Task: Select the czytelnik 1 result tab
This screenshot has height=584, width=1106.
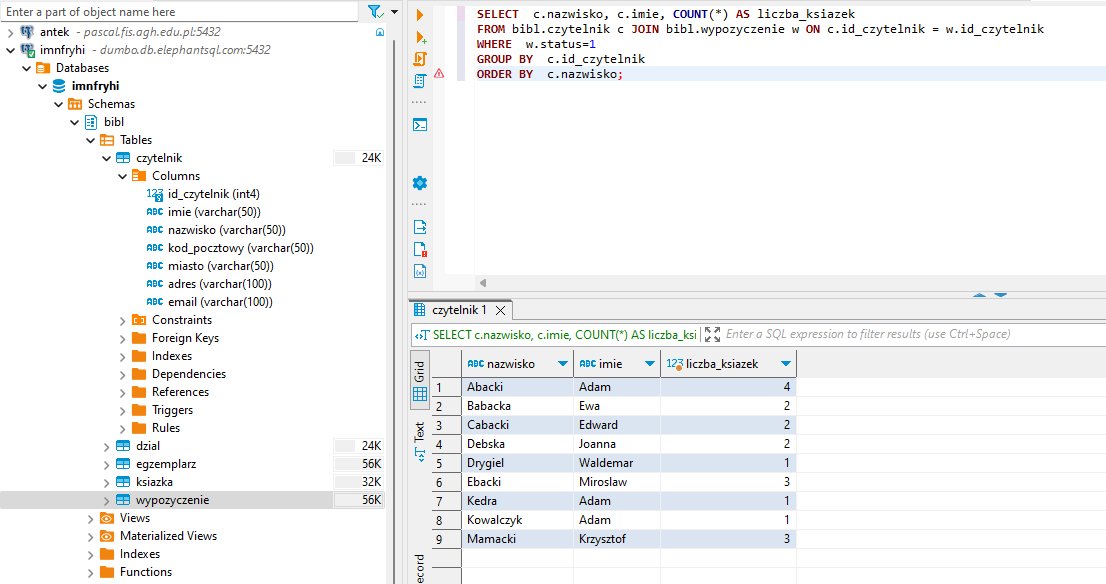Action: coord(459,310)
